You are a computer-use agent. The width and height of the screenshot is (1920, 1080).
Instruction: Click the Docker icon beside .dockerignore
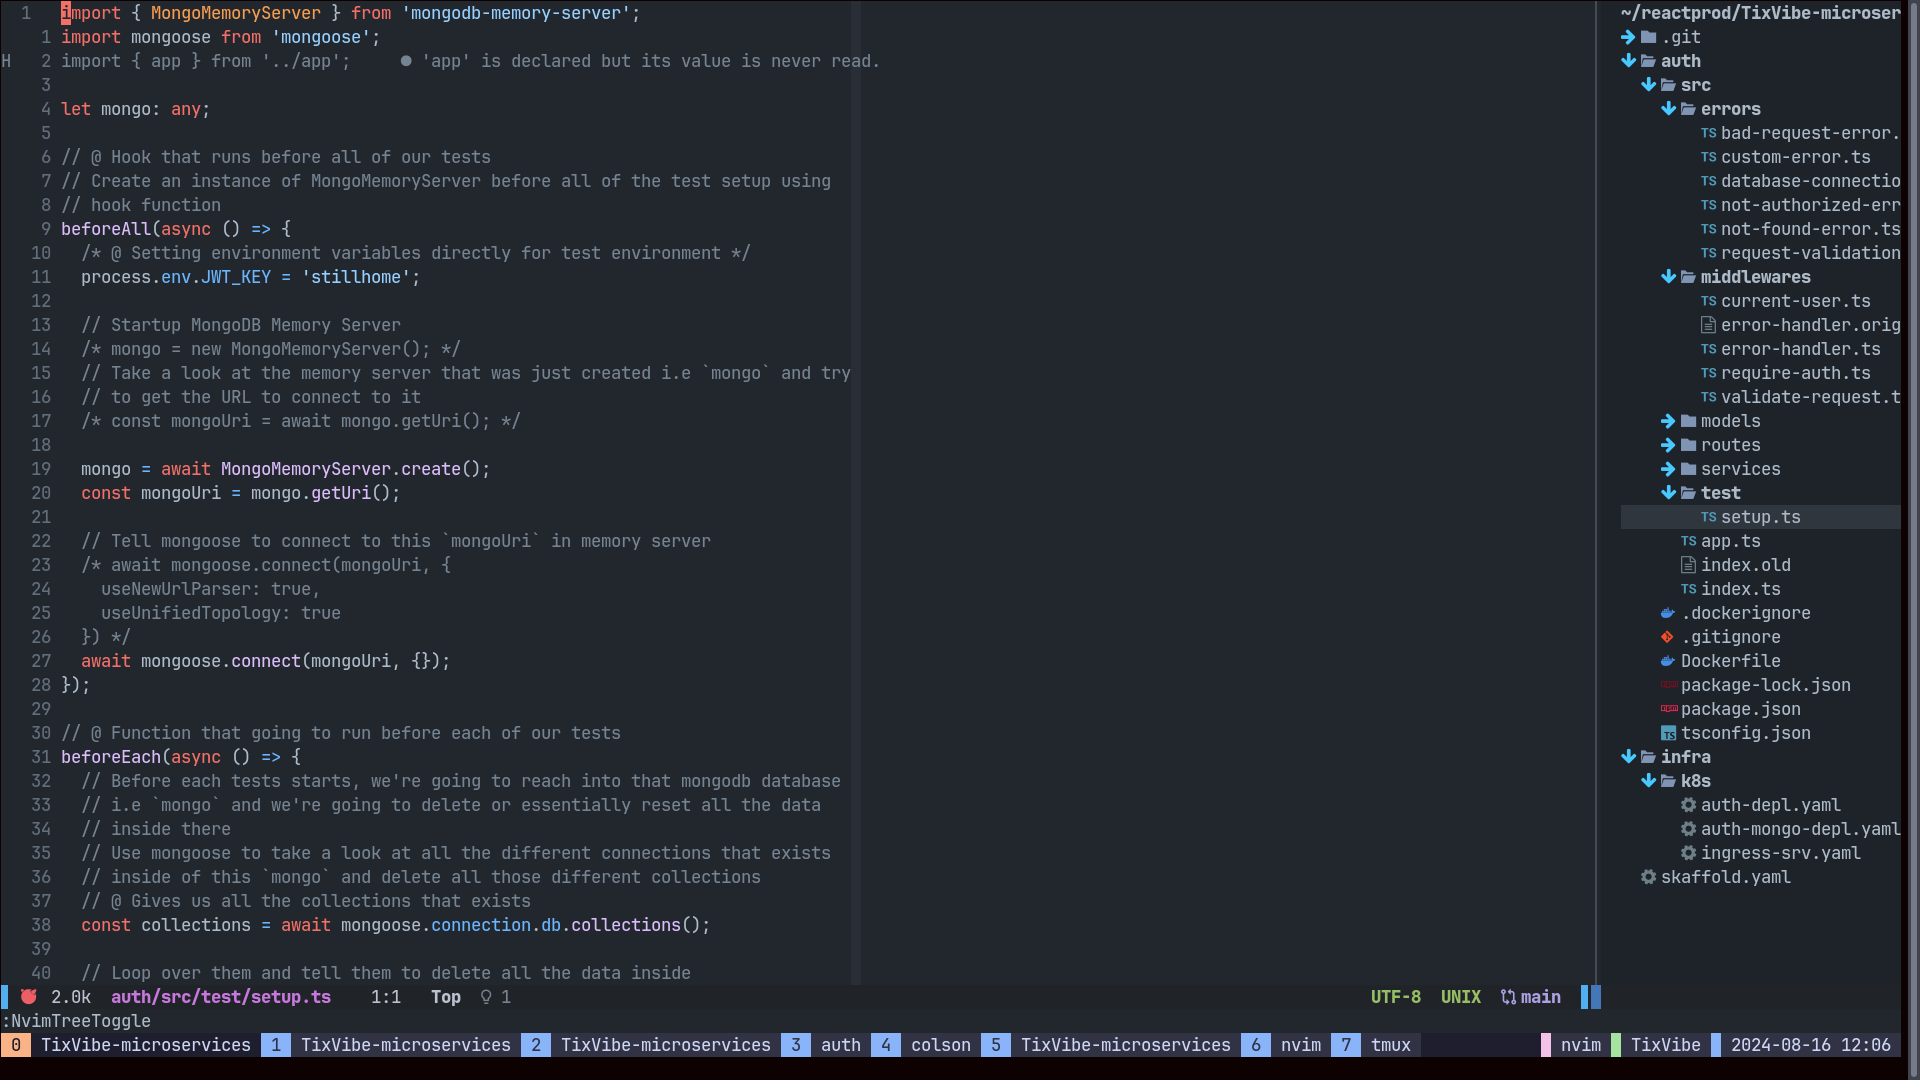point(1667,613)
